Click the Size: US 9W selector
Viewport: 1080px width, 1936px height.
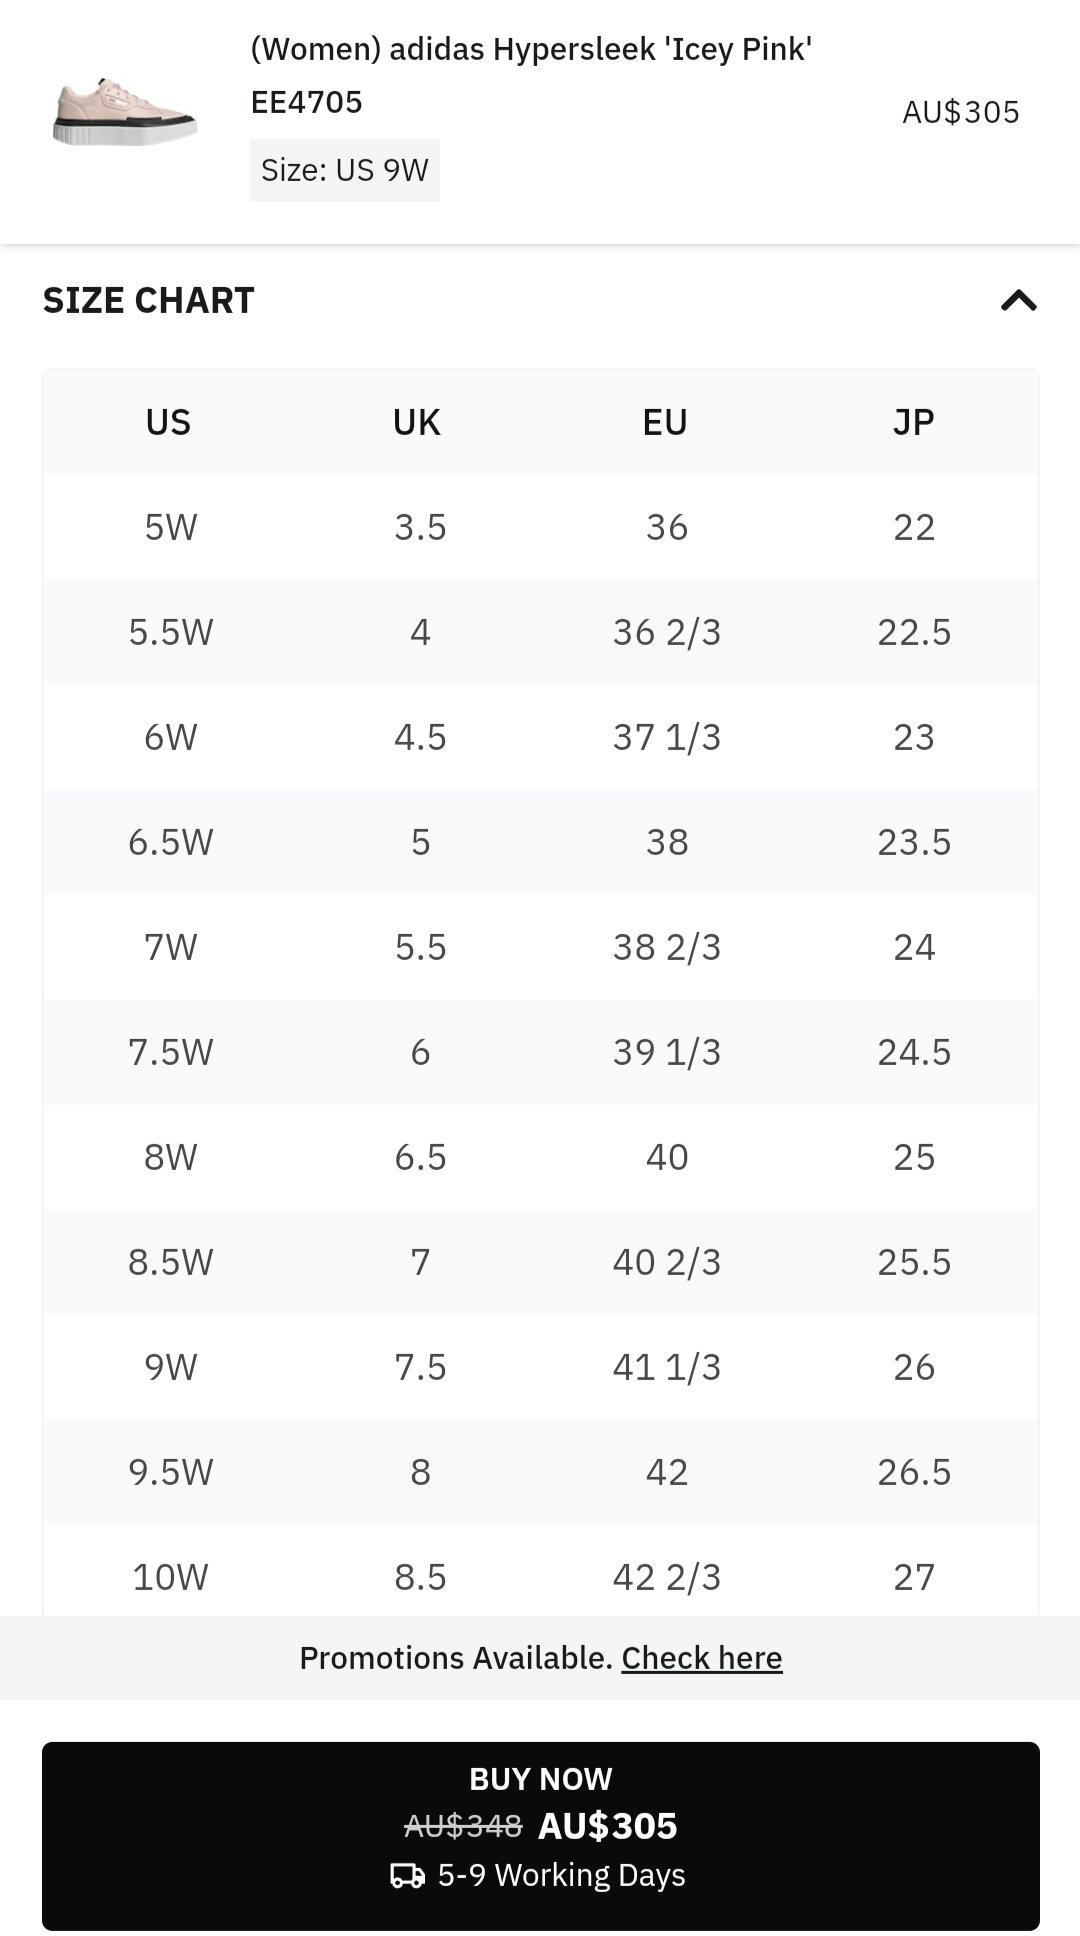344,170
